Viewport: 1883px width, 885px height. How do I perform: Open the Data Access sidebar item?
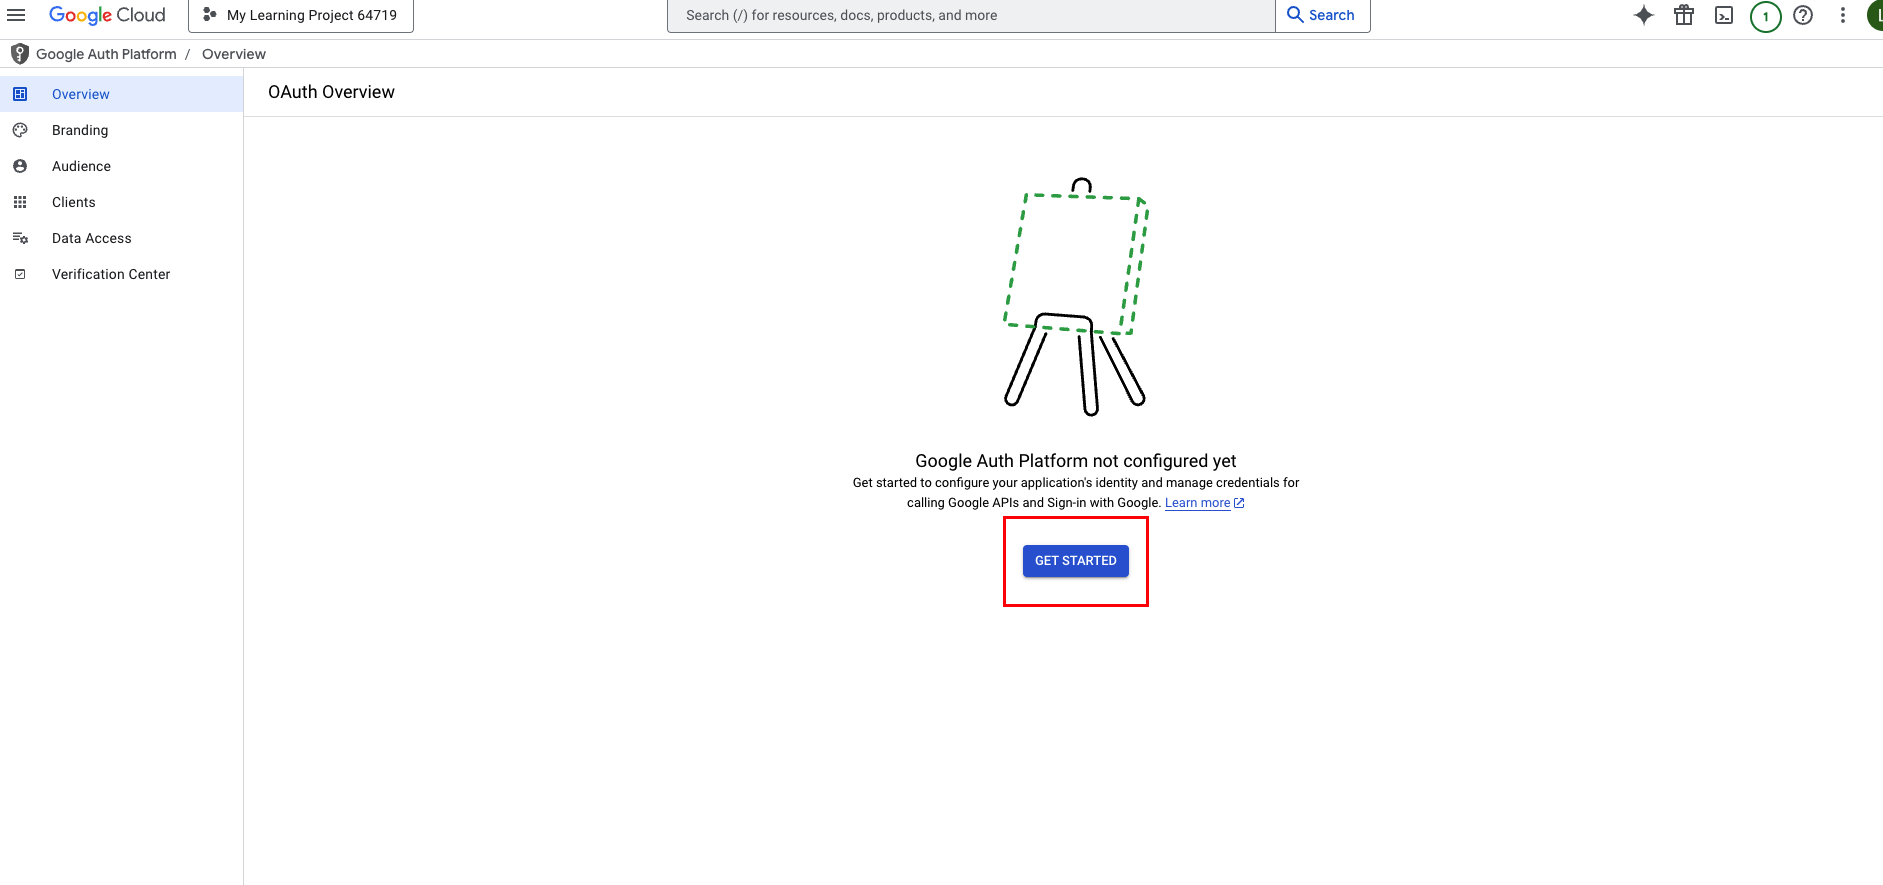[121, 238]
